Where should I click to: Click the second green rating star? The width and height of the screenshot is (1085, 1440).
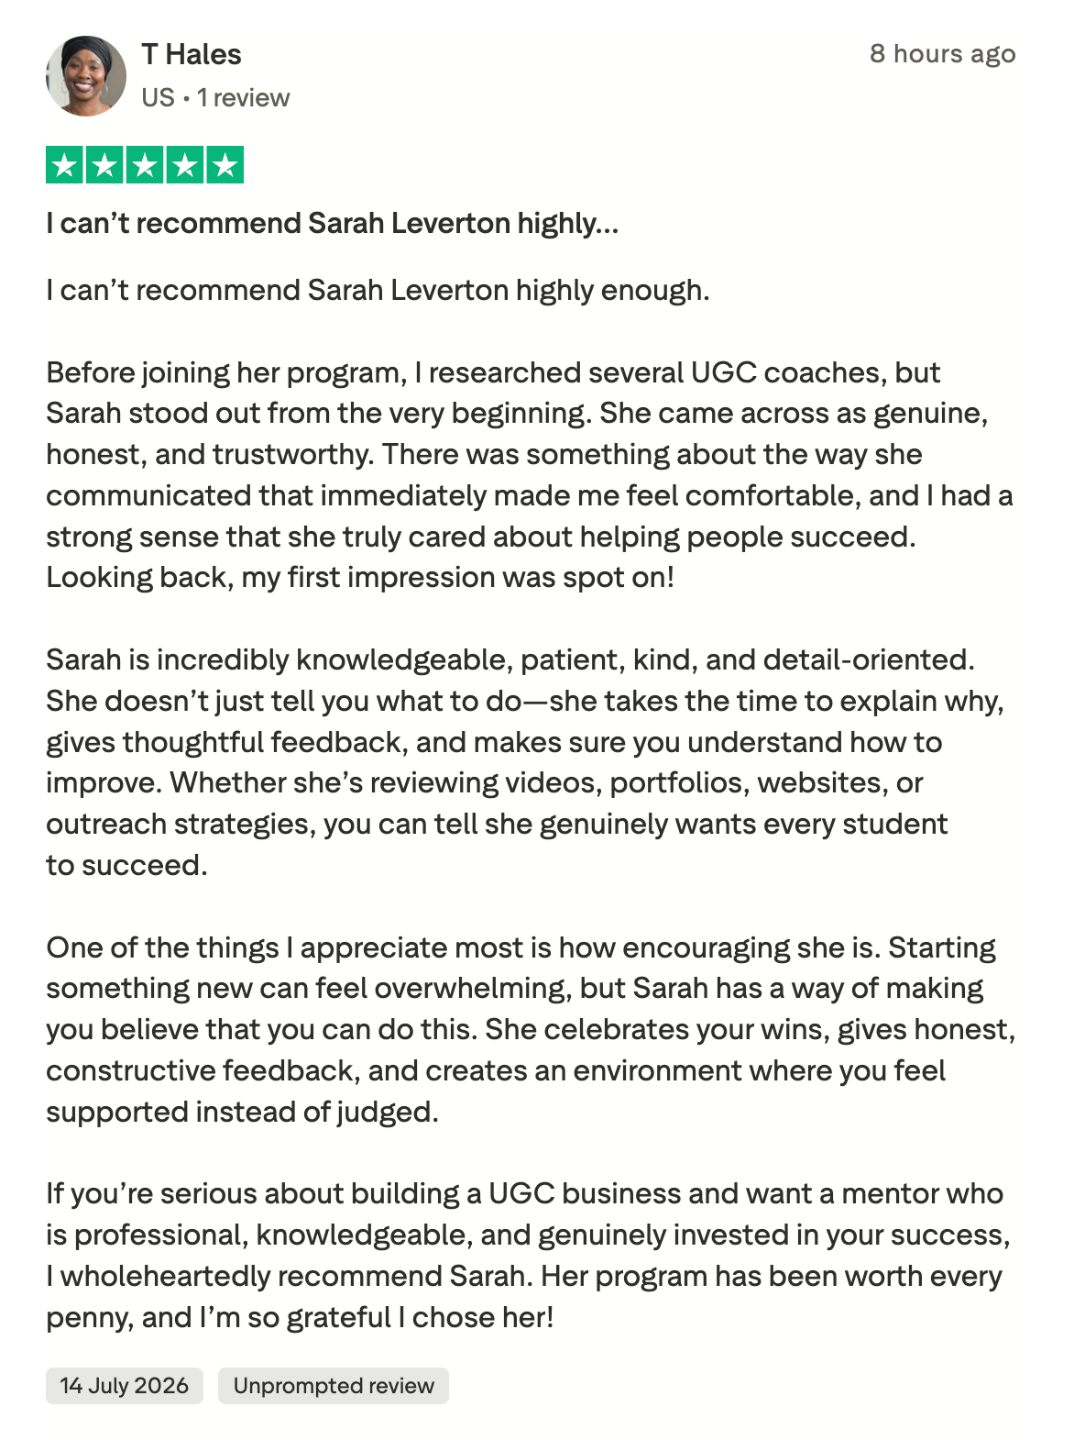pos(105,165)
